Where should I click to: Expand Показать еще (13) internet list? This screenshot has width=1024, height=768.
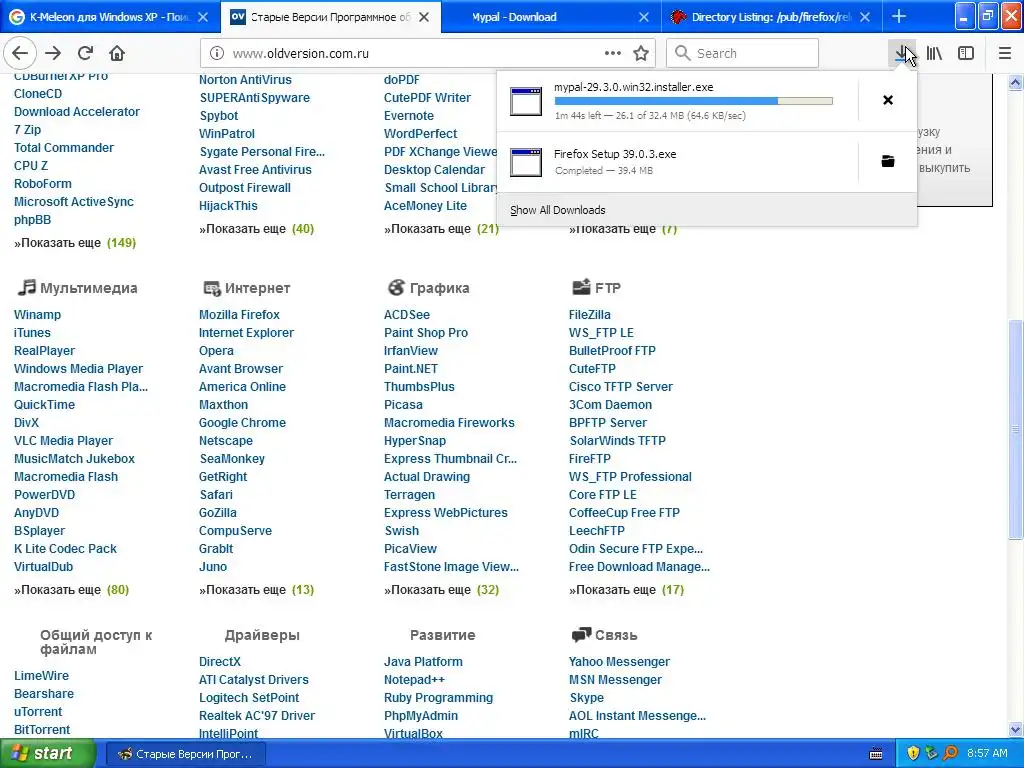coord(257,590)
